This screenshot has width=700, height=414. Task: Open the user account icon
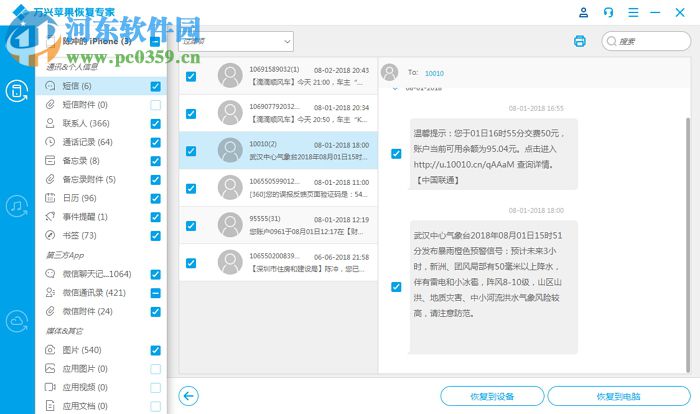pyautogui.click(x=583, y=13)
